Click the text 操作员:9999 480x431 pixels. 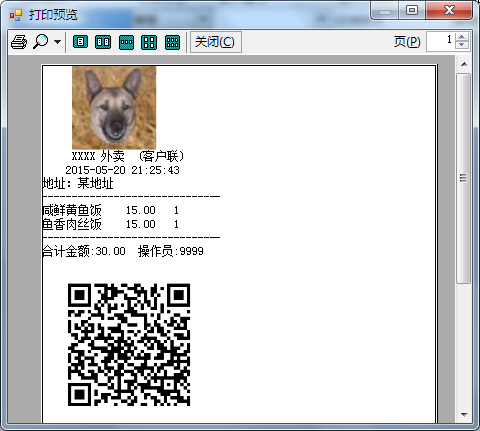pos(170,251)
